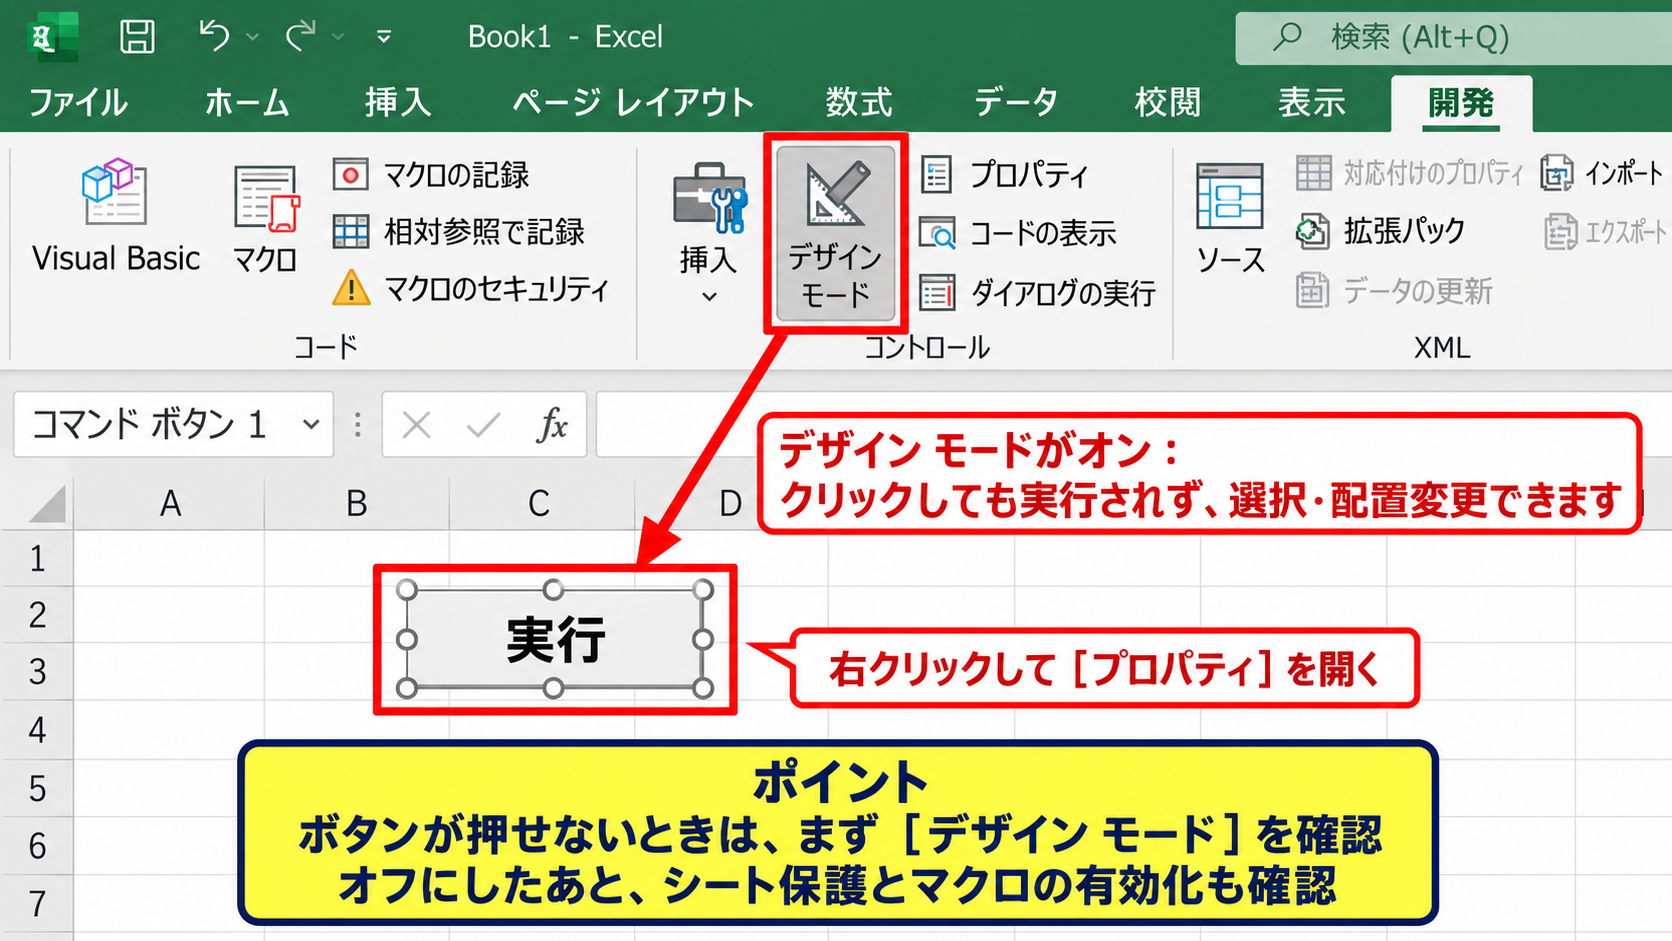The width and height of the screenshot is (1672, 941).
Task: Select column A header
Action: coord(170,503)
